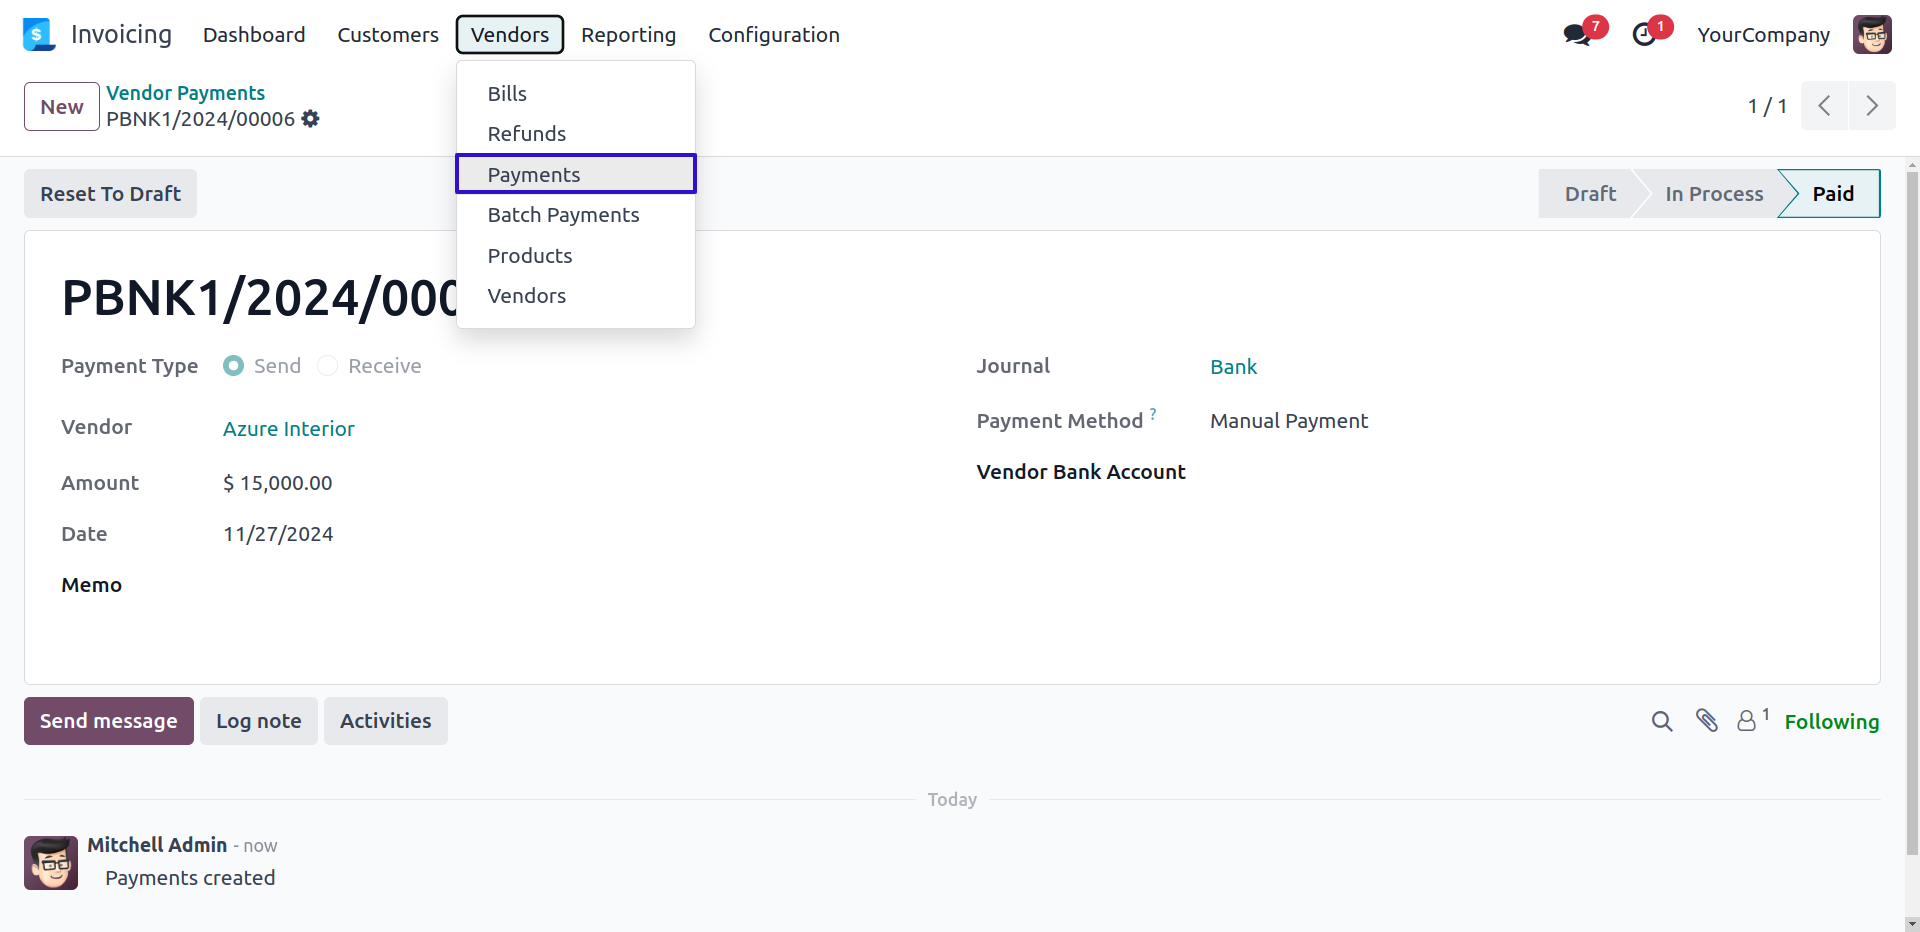Select the Send payment type radio
This screenshot has width=1920, height=932.
pos(234,366)
